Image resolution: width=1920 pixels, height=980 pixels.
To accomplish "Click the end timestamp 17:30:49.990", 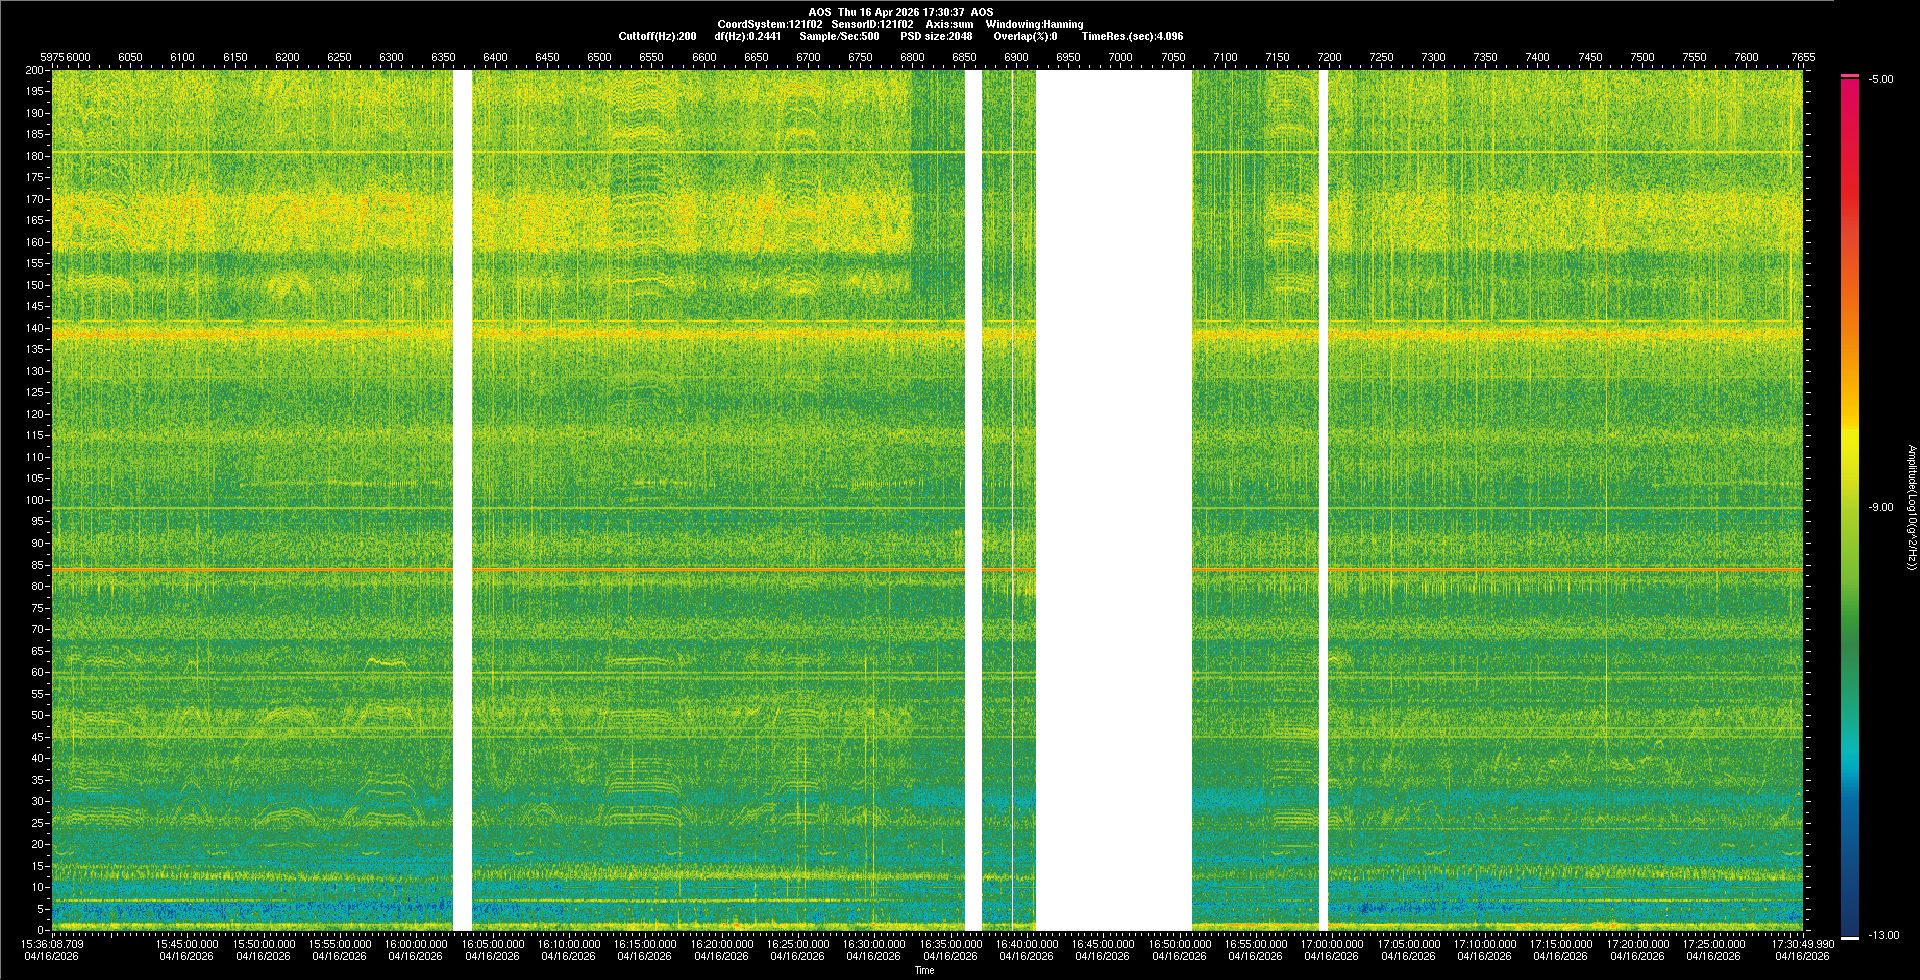I will pos(1802,943).
